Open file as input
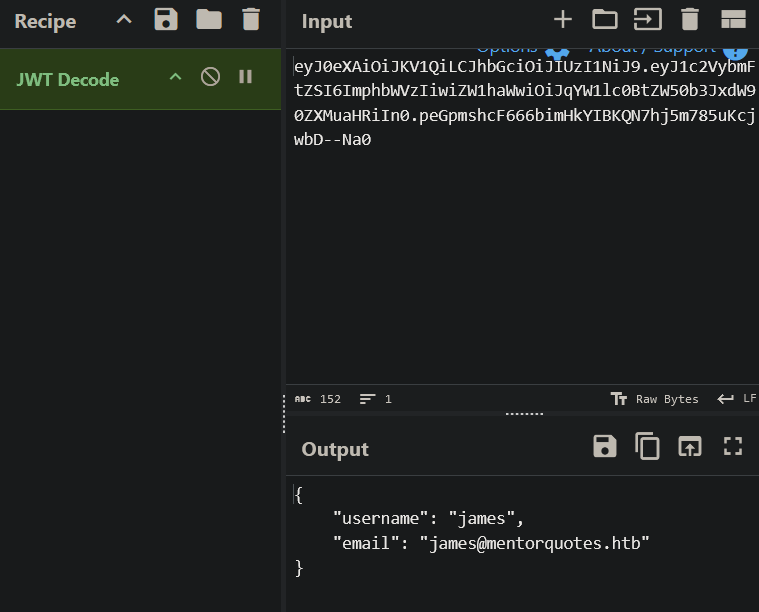Viewport: 759px width, 612px height. pyautogui.click(x=648, y=20)
